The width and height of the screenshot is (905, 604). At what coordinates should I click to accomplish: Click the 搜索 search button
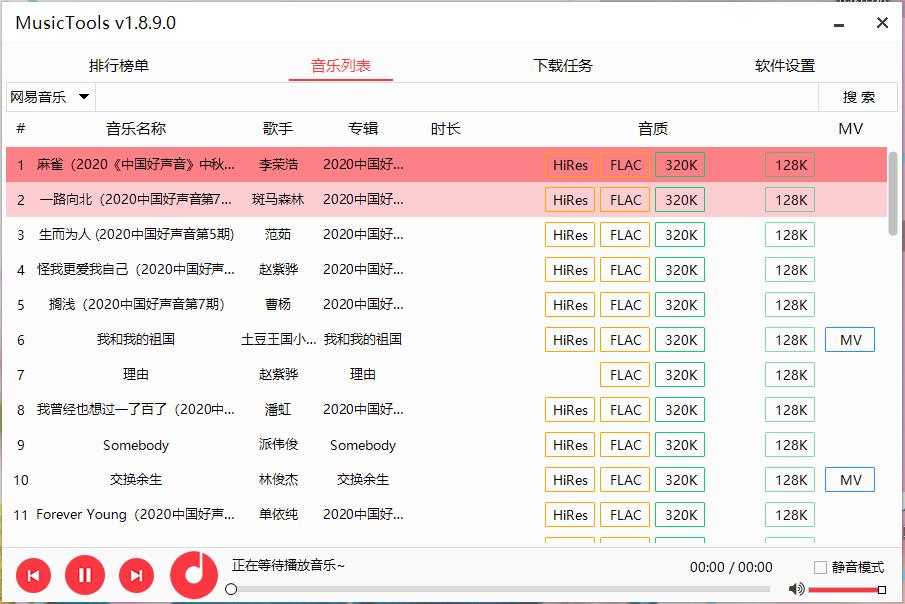point(859,97)
